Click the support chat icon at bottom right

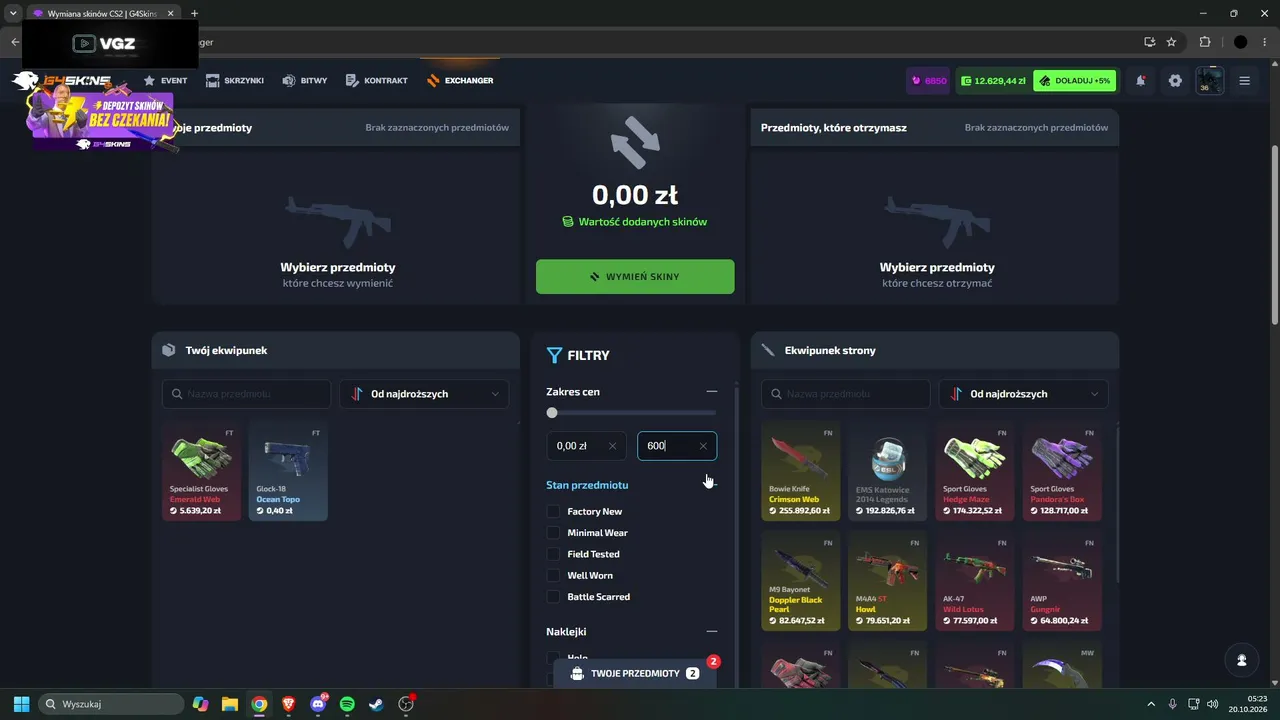pyautogui.click(x=1241, y=660)
